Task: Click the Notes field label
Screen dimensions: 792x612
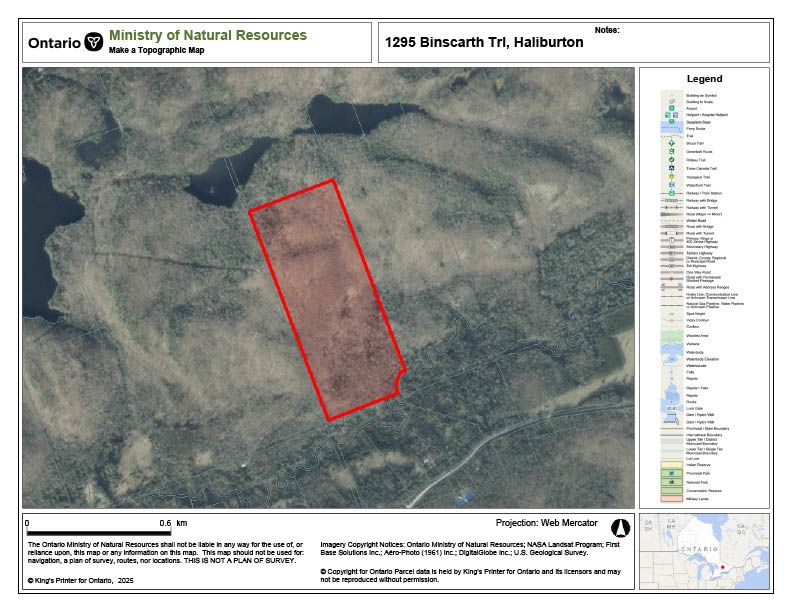Action: 606,30
